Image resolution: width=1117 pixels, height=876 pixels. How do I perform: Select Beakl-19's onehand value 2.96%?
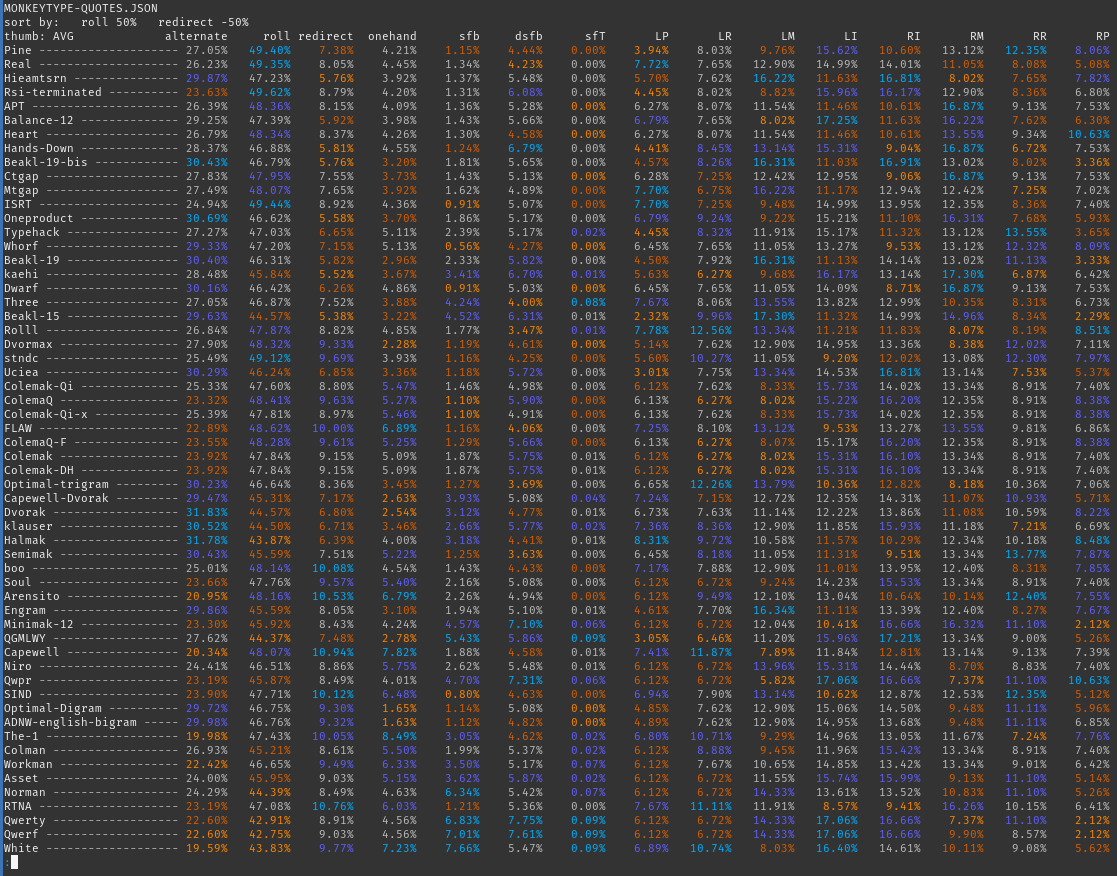click(399, 261)
